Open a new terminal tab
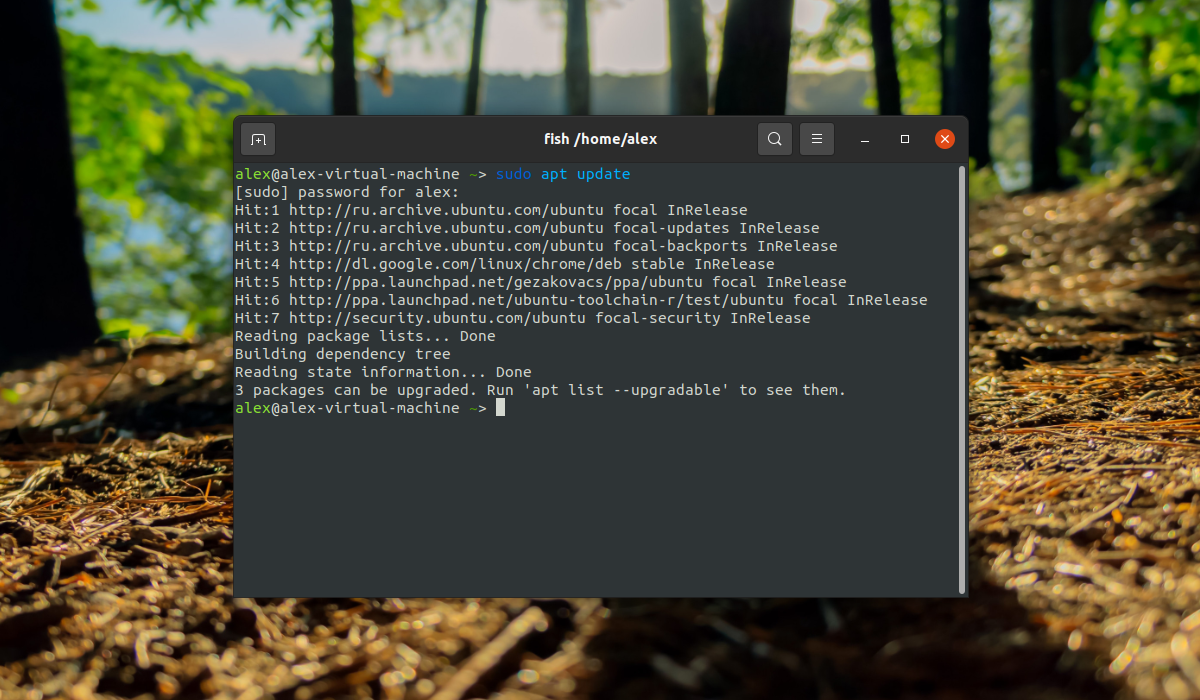The height and width of the screenshot is (700, 1200). [258, 139]
